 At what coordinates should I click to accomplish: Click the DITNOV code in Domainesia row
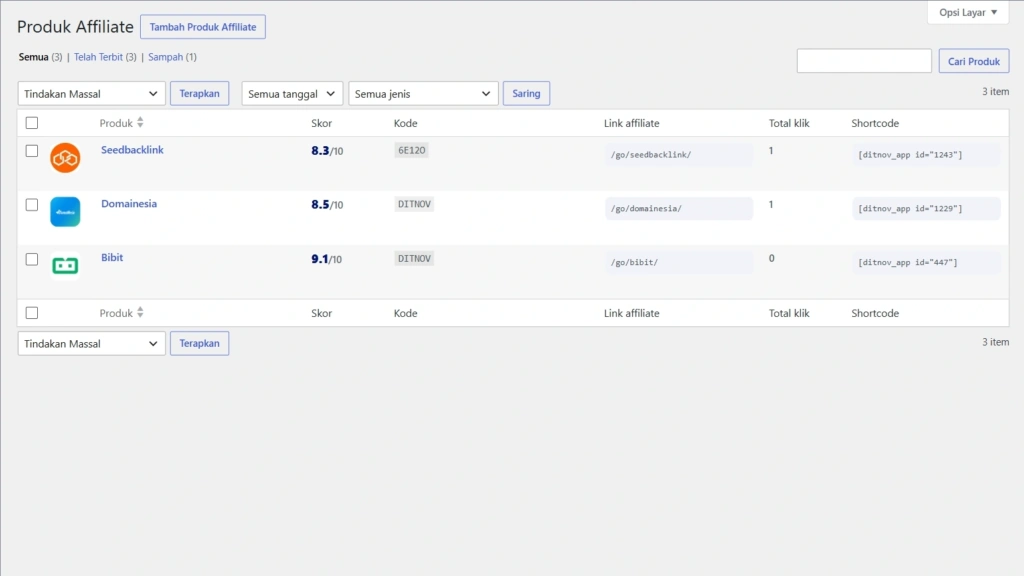[414, 204]
